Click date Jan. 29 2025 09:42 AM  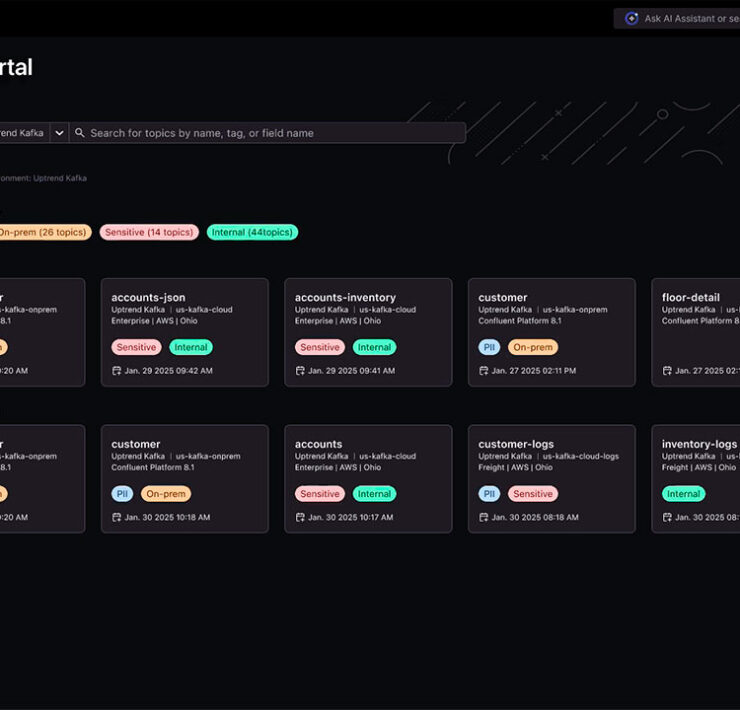click(x=168, y=371)
